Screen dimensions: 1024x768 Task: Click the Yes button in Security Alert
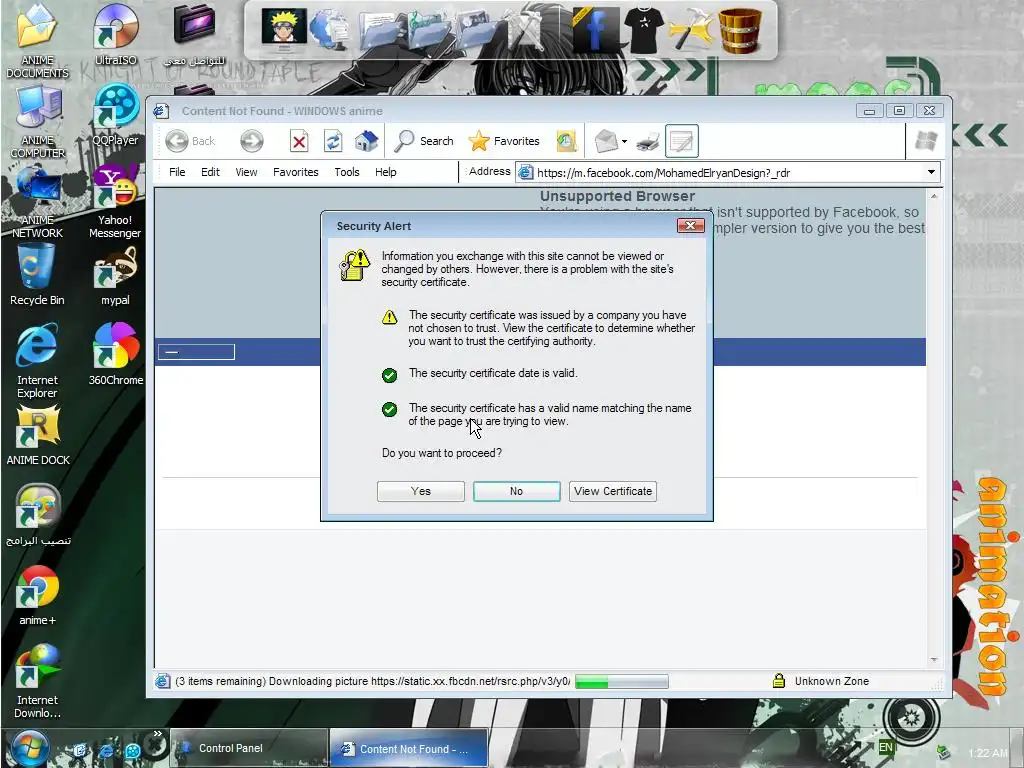click(421, 491)
